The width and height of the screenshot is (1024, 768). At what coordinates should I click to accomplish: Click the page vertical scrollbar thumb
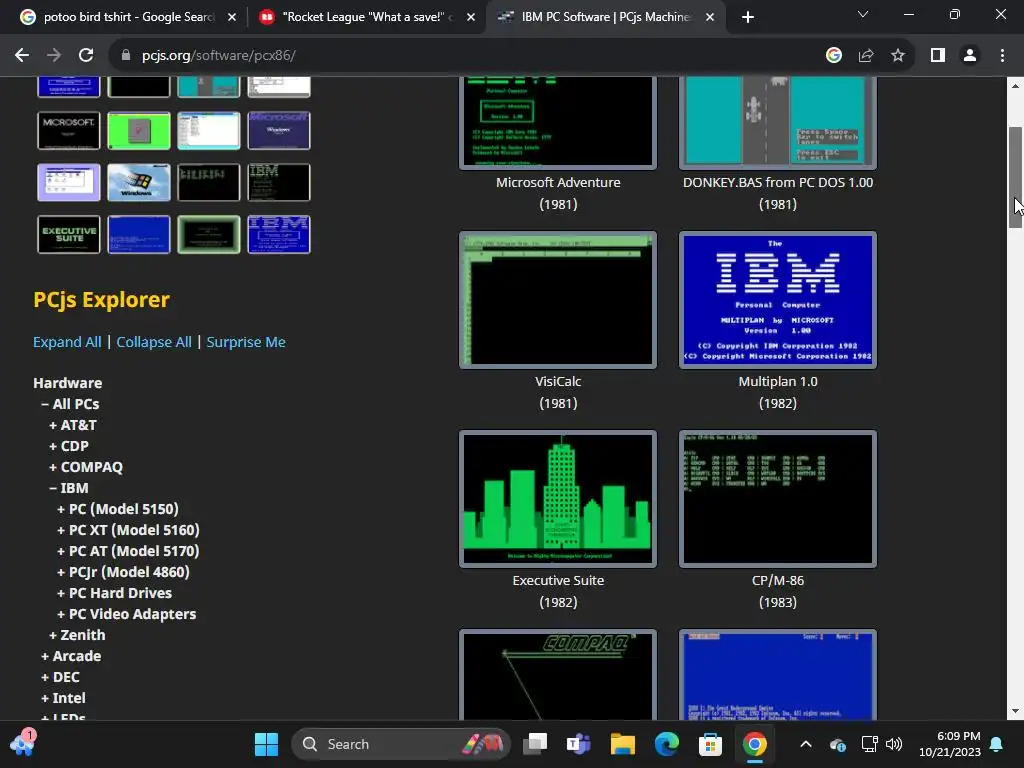click(x=1015, y=178)
